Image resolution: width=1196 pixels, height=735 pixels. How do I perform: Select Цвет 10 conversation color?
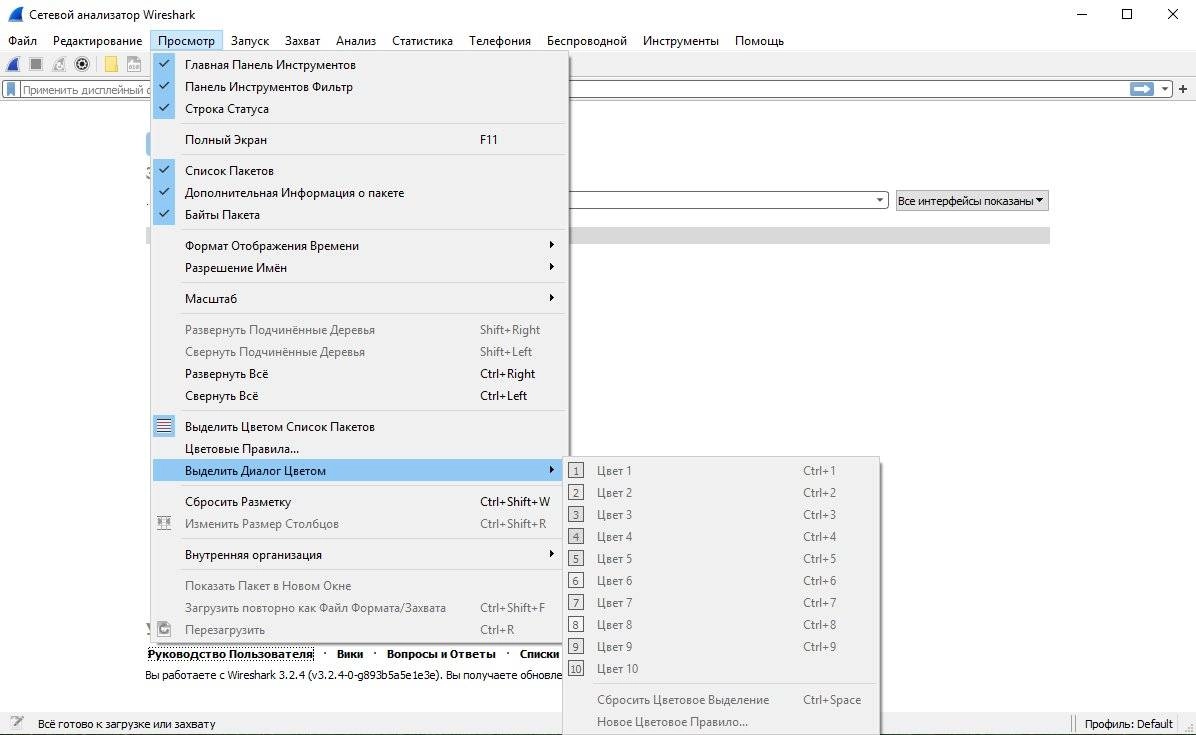pos(721,669)
